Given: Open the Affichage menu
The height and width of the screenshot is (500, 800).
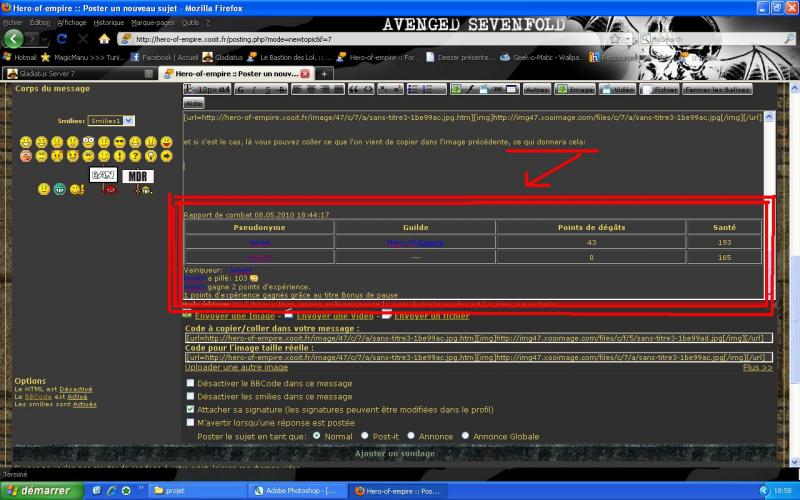Looking at the screenshot, I should point(72,22).
